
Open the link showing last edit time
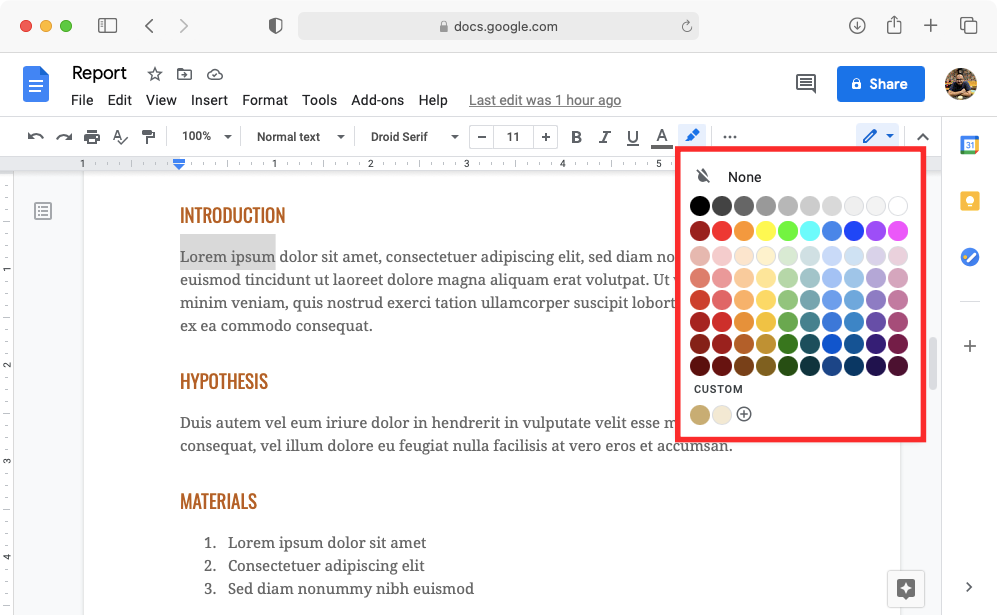545,100
